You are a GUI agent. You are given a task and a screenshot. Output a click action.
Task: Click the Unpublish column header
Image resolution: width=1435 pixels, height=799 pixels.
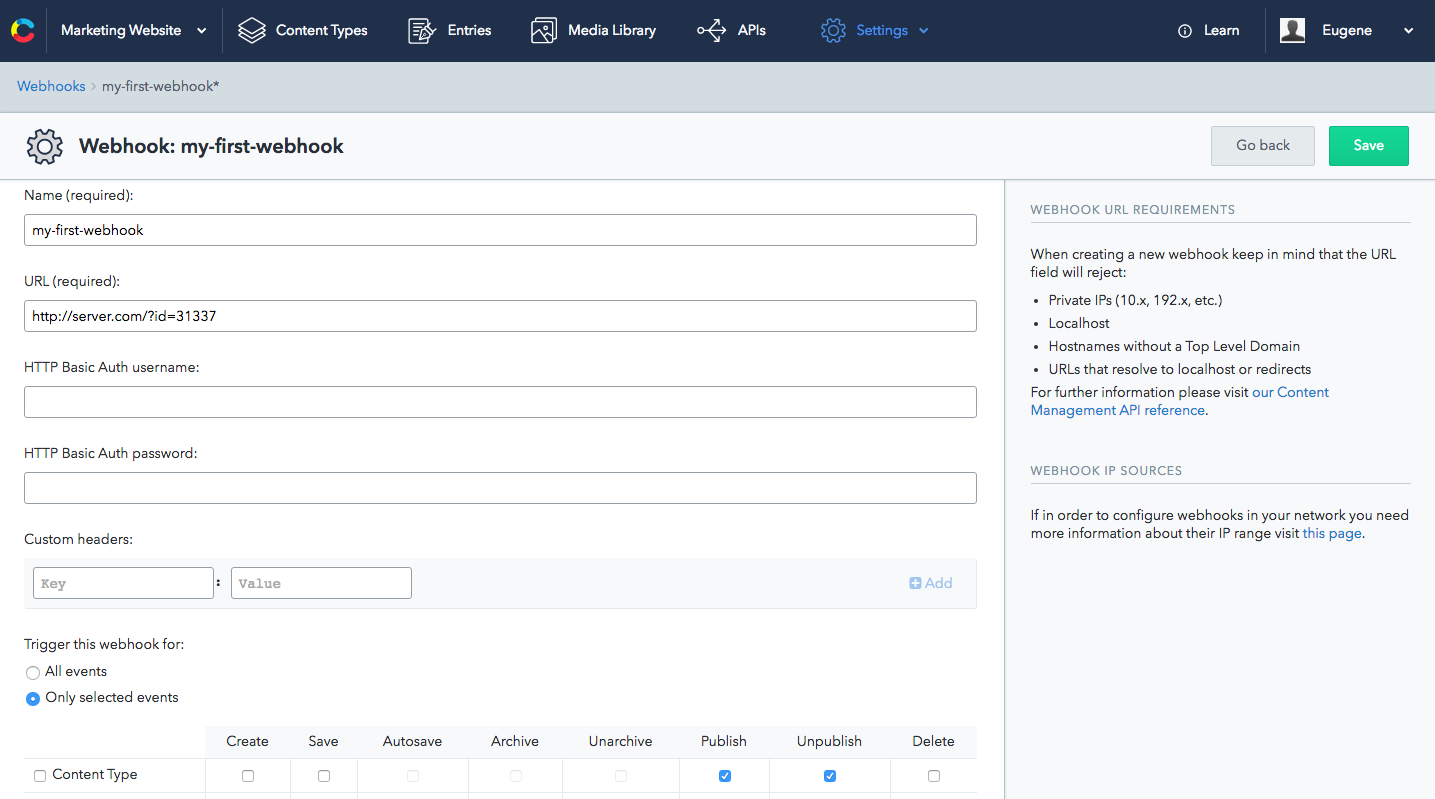tap(829, 741)
